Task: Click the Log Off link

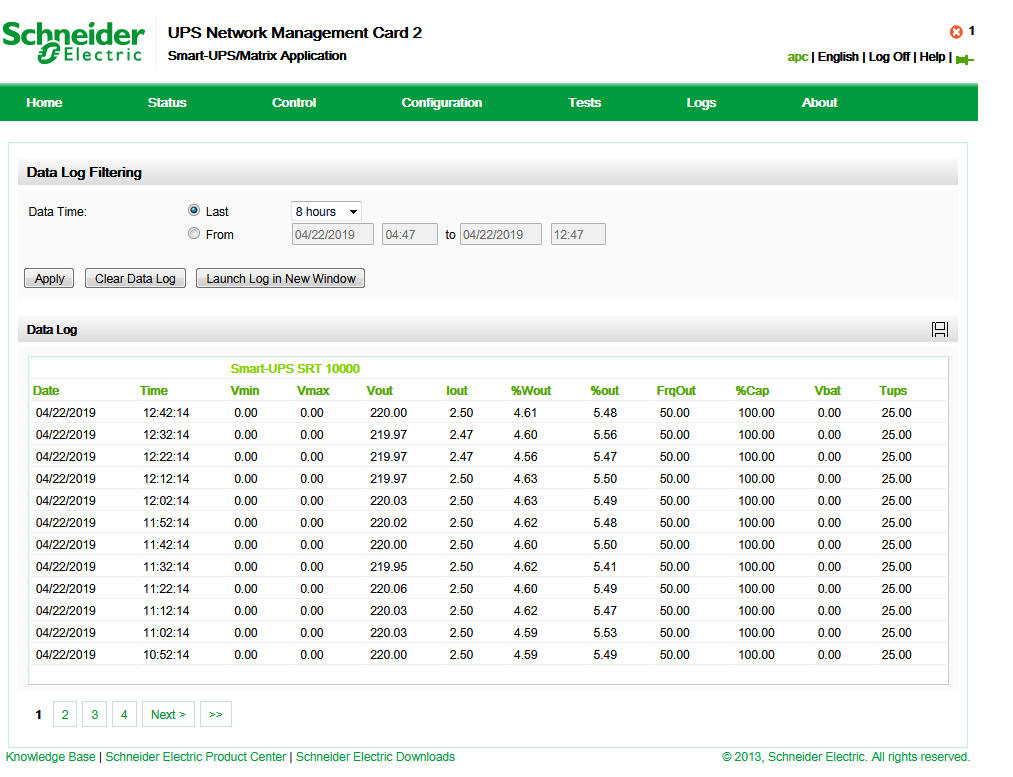Action: [x=888, y=57]
